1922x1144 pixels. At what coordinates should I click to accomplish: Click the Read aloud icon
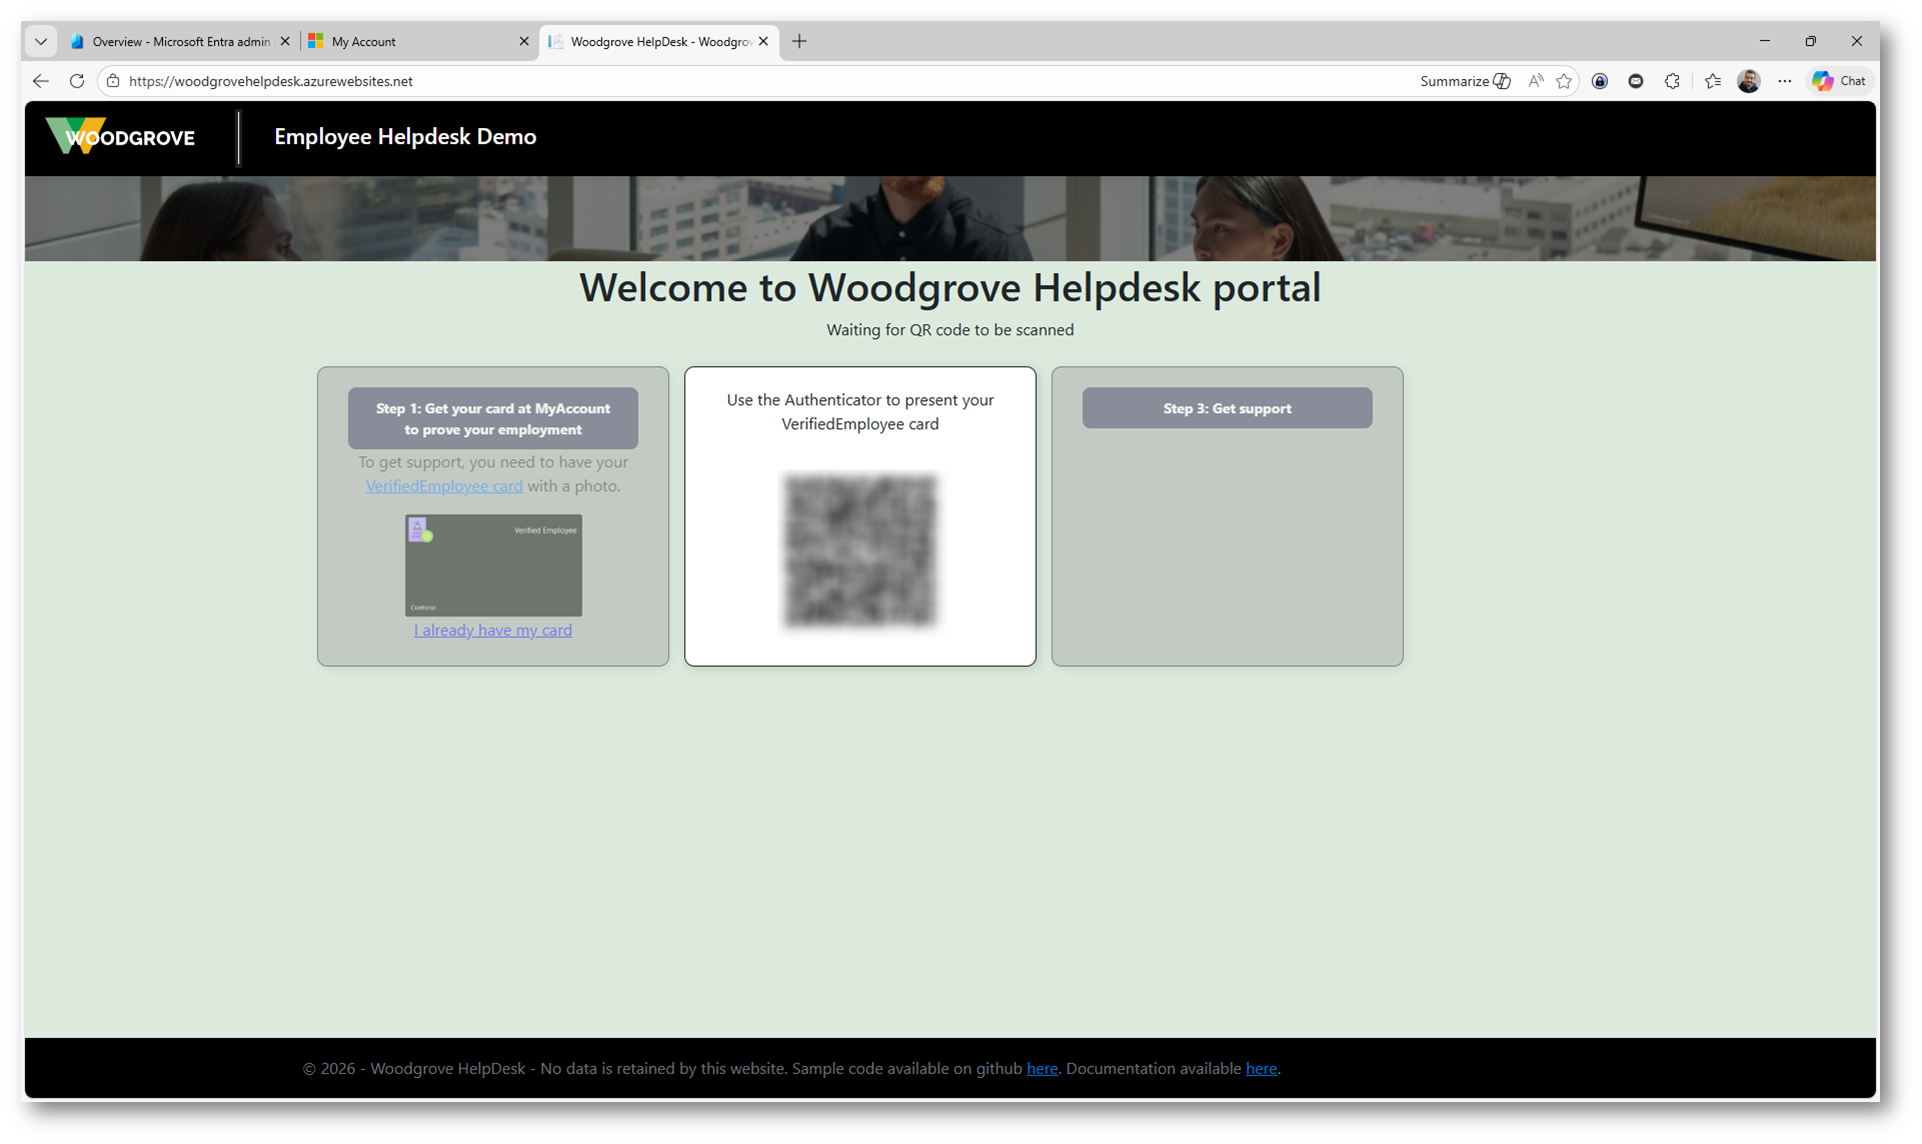(x=1535, y=81)
